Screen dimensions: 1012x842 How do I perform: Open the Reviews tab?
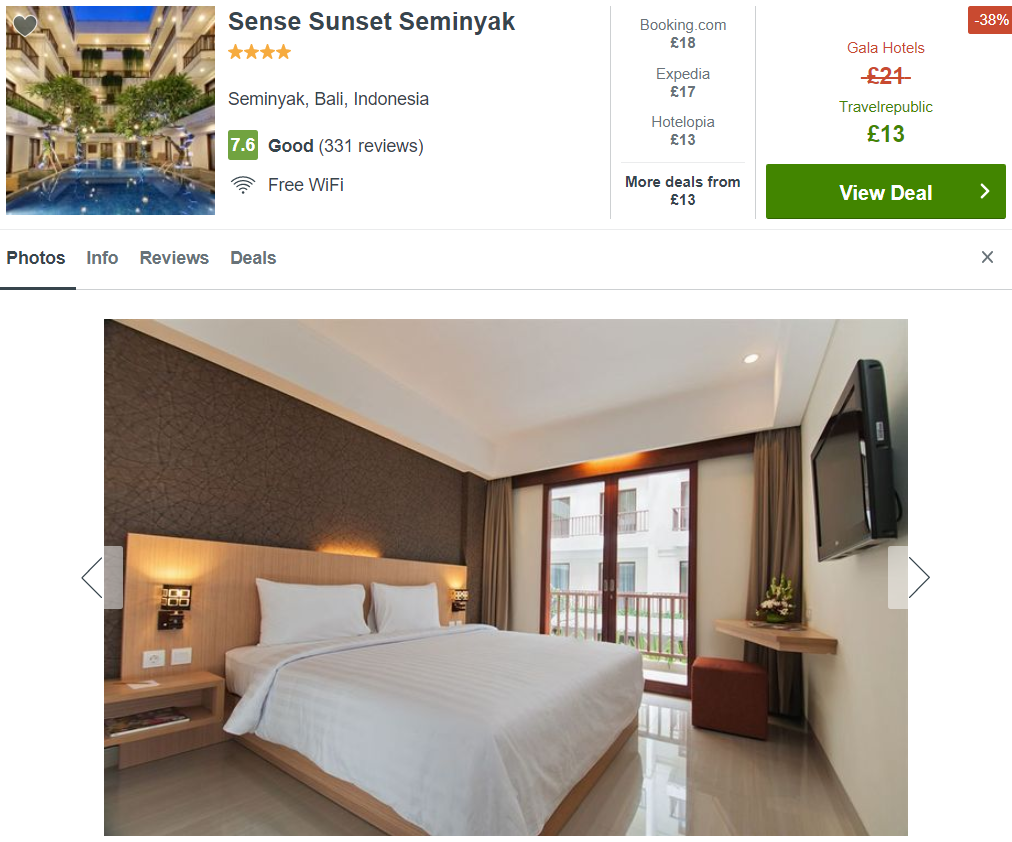(x=174, y=258)
